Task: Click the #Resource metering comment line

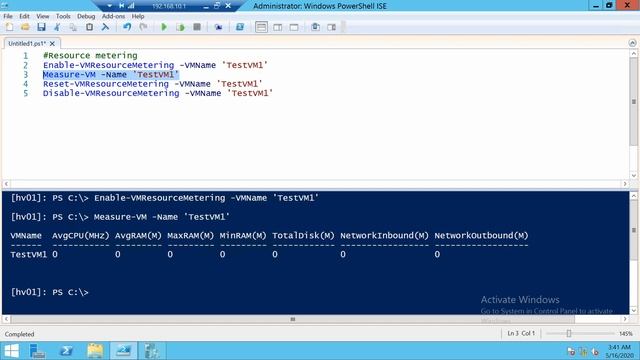Action: (90, 56)
